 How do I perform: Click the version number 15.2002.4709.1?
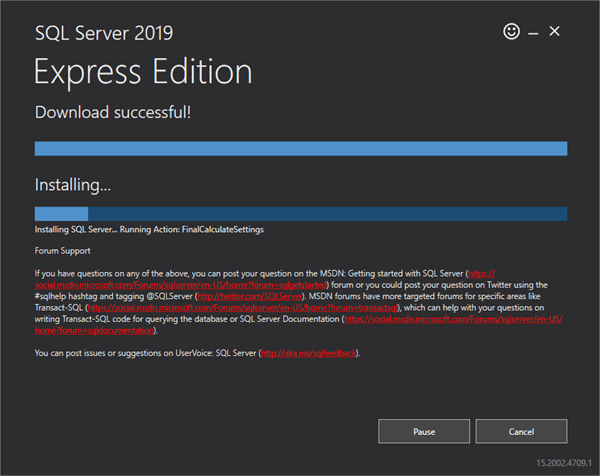point(564,463)
